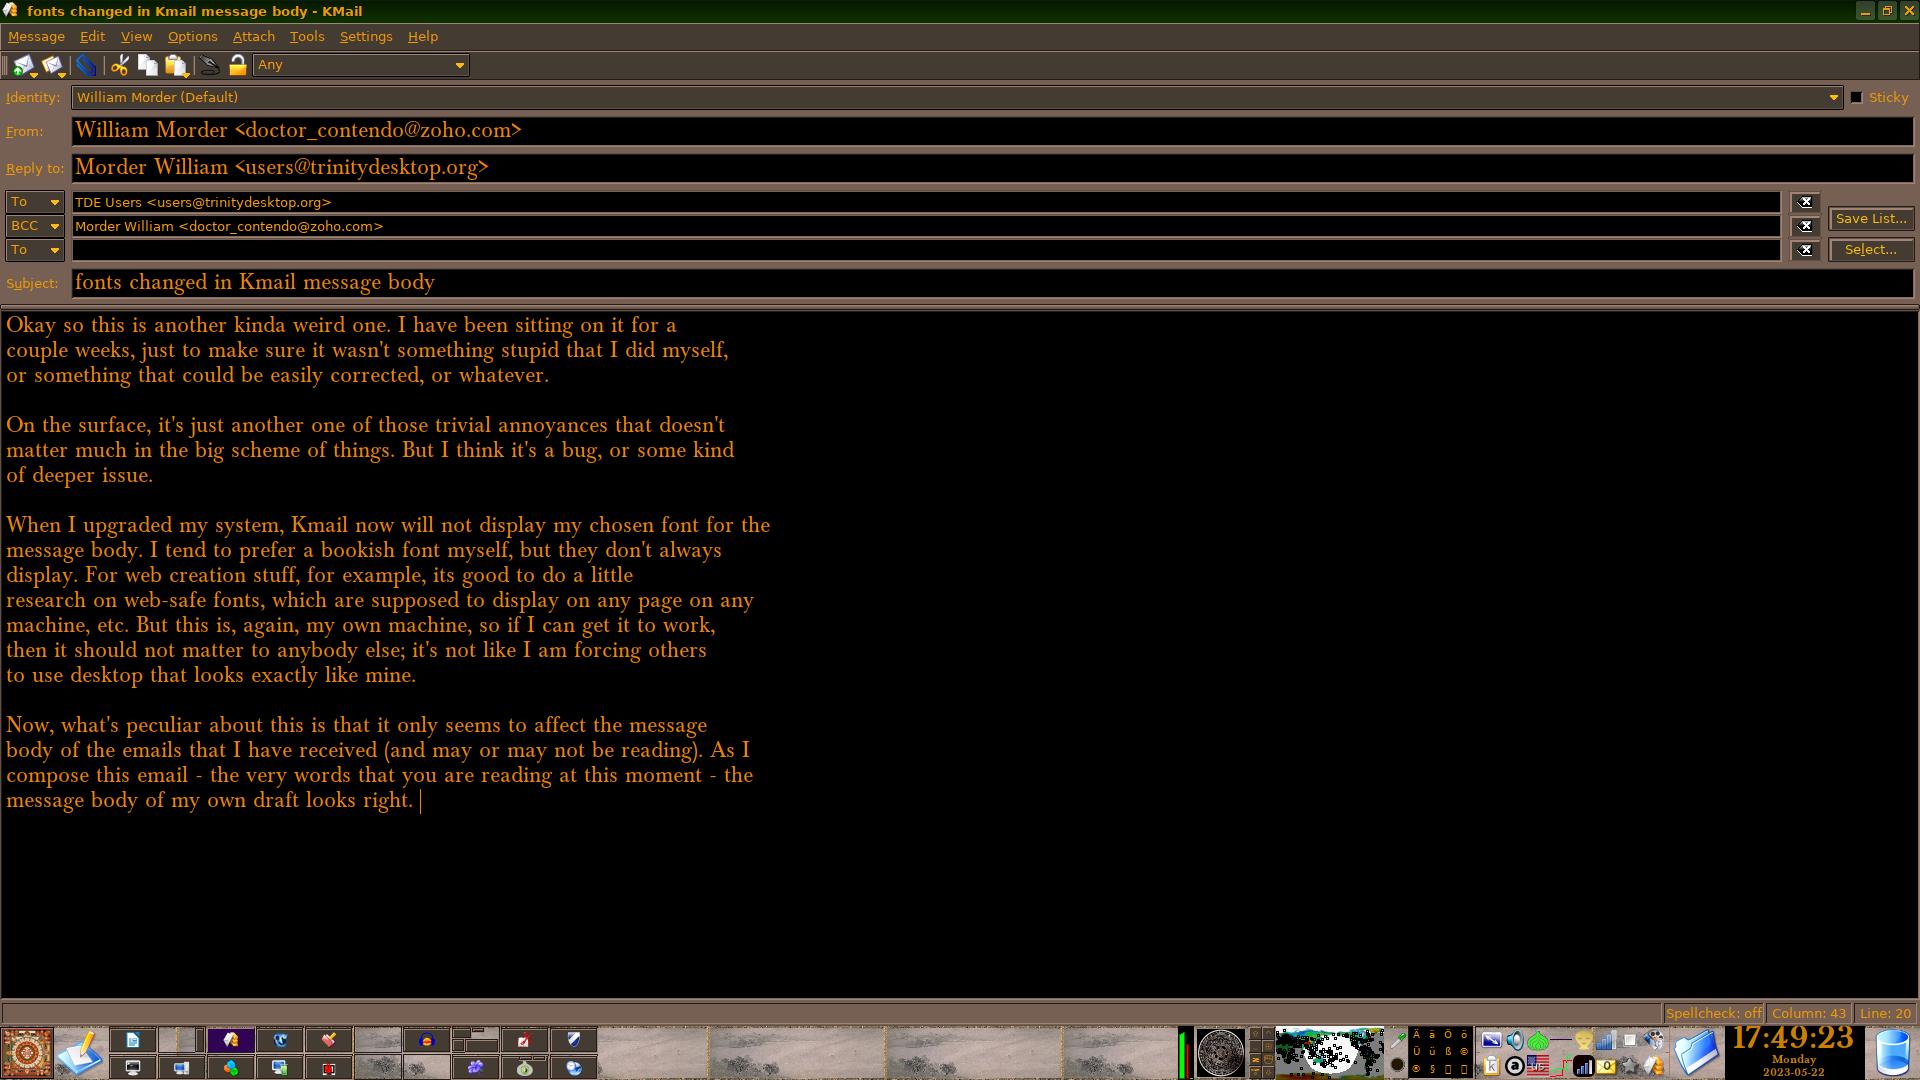Open the Attach menu
Image resolution: width=1920 pixels, height=1080 pixels.
(253, 36)
